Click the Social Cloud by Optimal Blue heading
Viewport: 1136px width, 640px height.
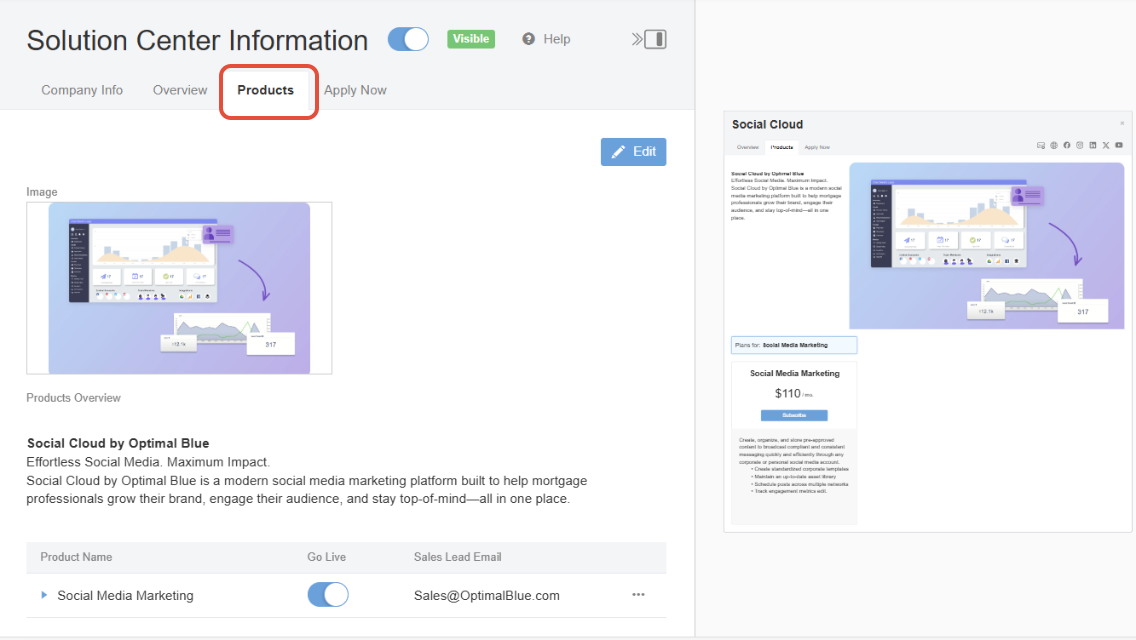[x=118, y=443]
